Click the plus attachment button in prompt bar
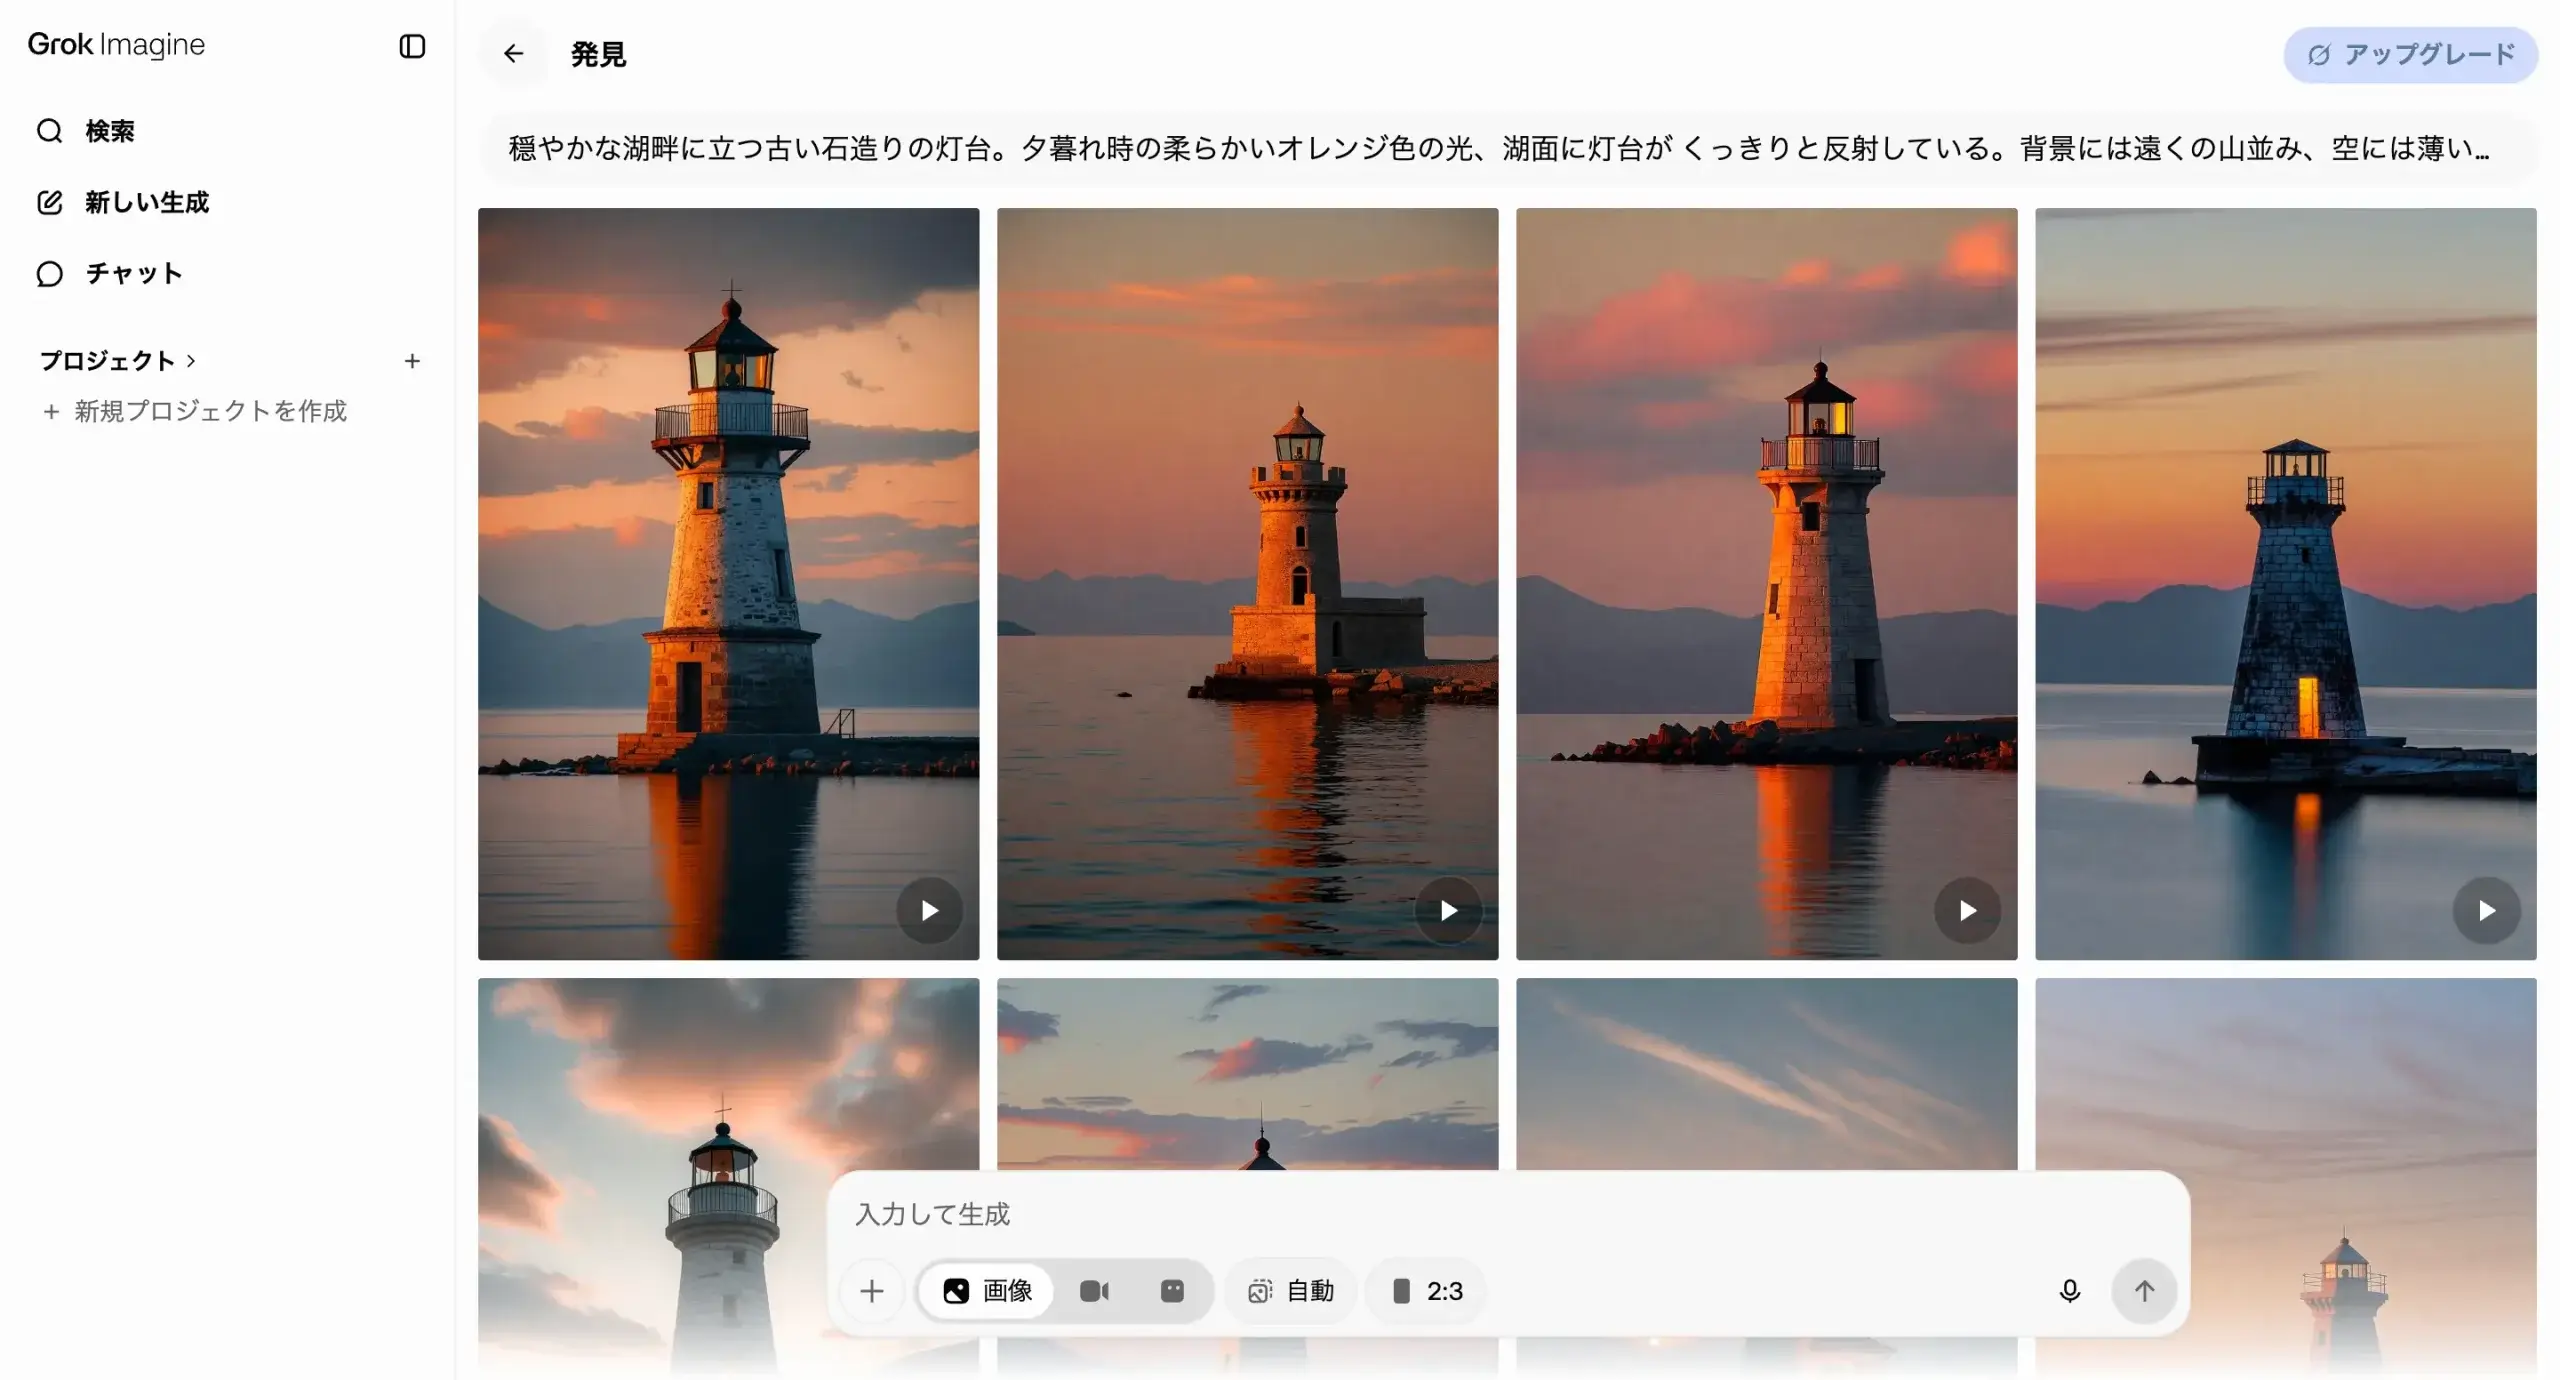The height and width of the screenshot is (1380, 2560). (872, 1291)
